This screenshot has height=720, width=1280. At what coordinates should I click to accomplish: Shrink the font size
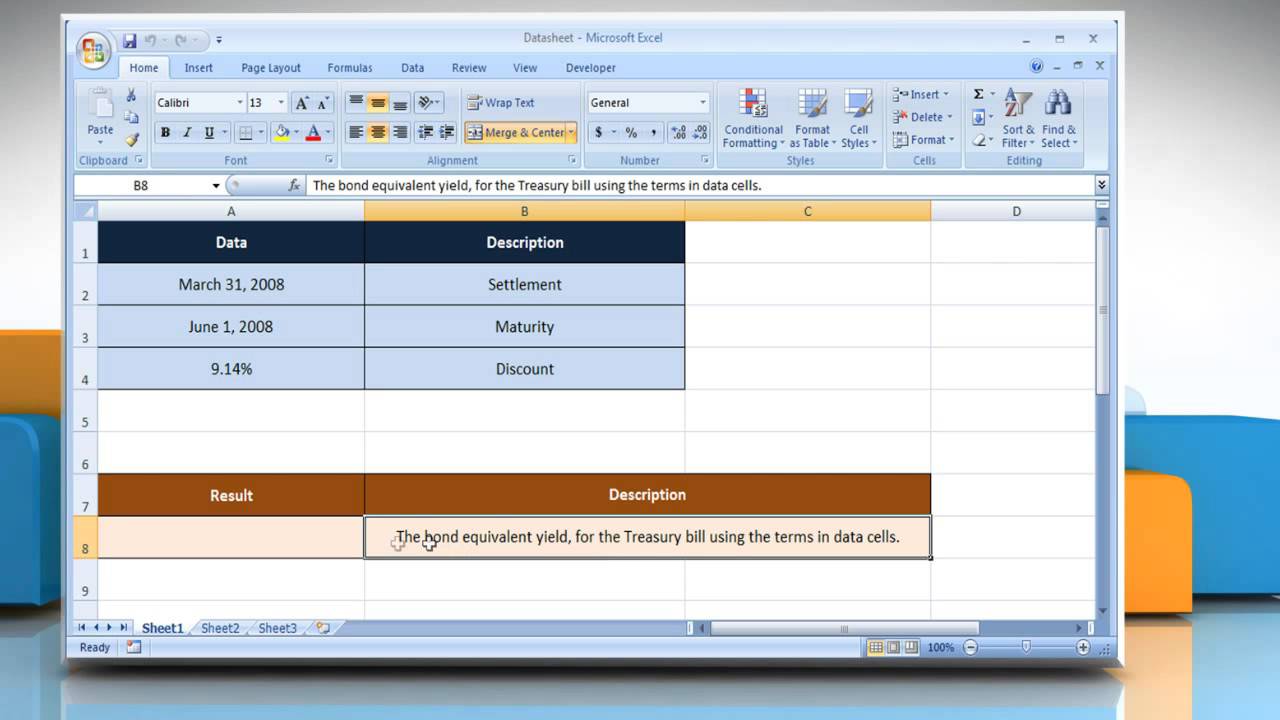click(323, 103)
